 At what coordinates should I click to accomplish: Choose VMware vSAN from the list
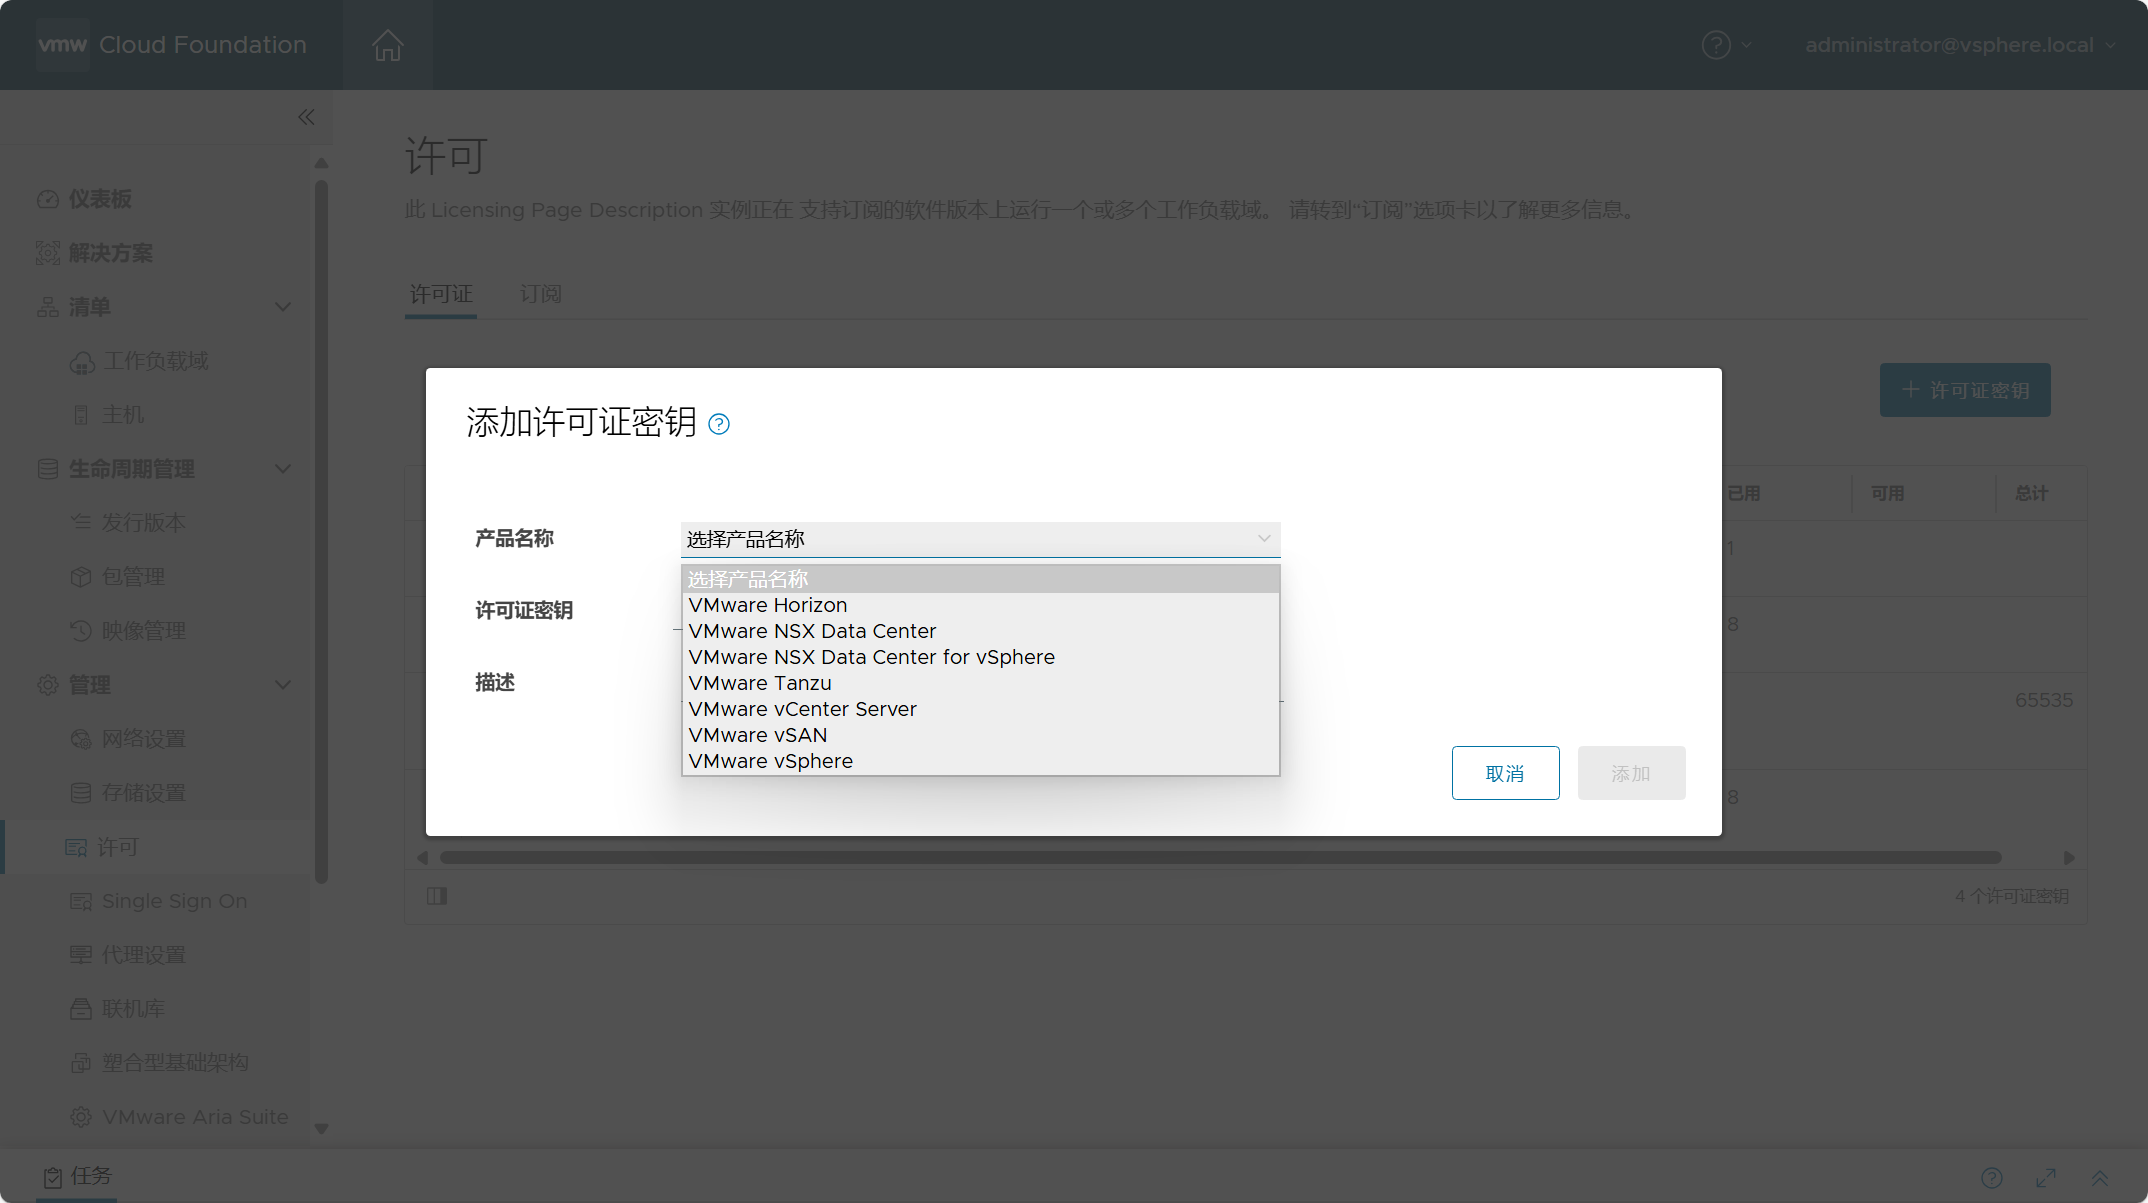[x=980, y=735]
